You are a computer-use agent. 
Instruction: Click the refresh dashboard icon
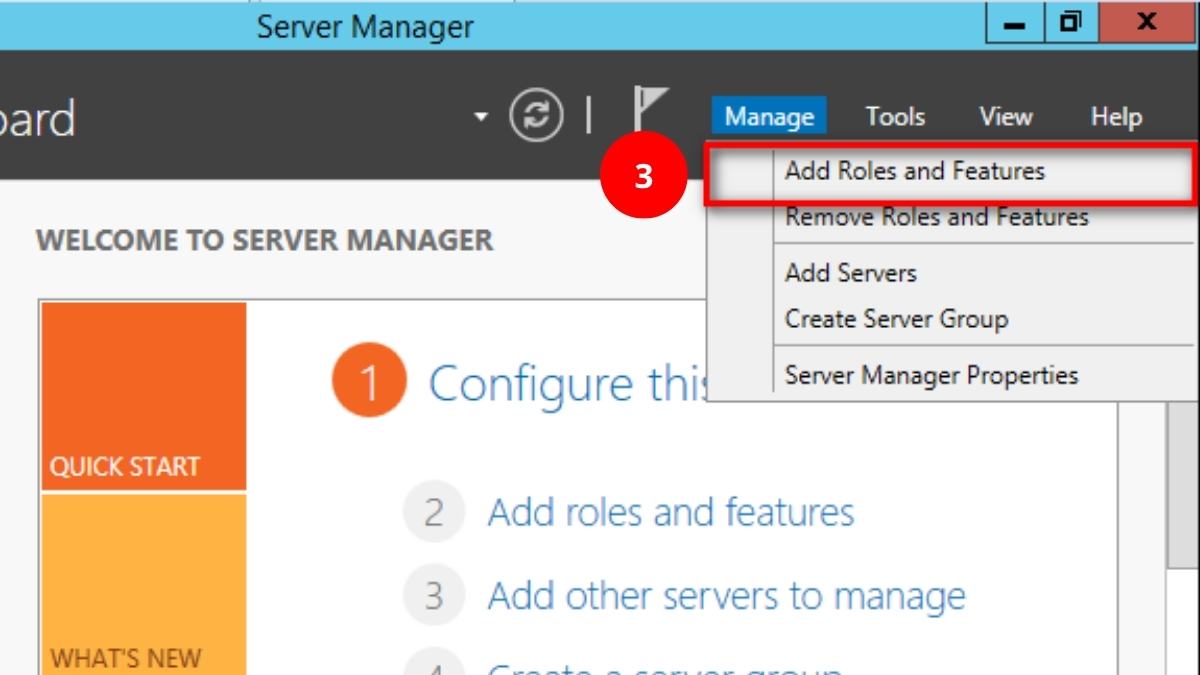(537, 116)
